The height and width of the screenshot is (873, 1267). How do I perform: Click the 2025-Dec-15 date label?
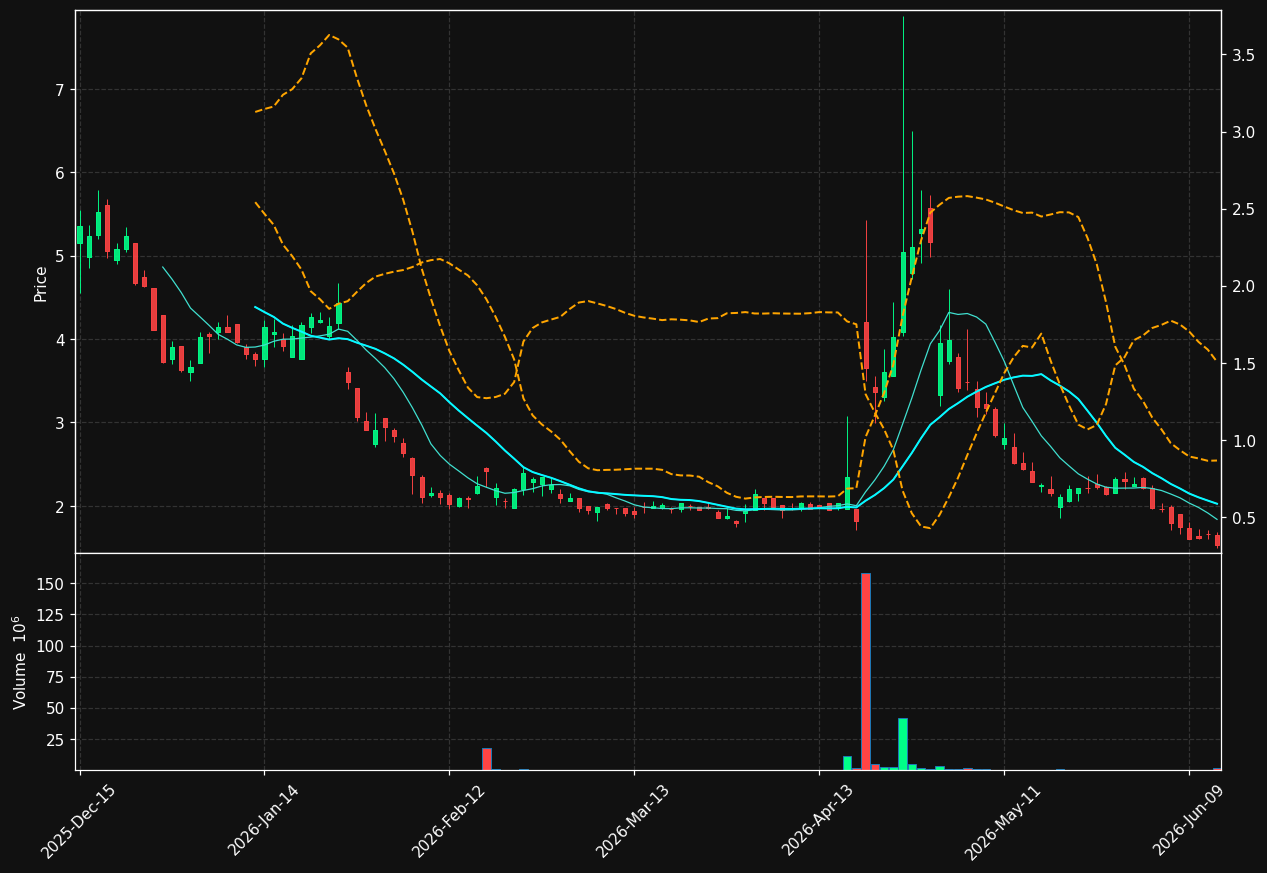point(78,821)
